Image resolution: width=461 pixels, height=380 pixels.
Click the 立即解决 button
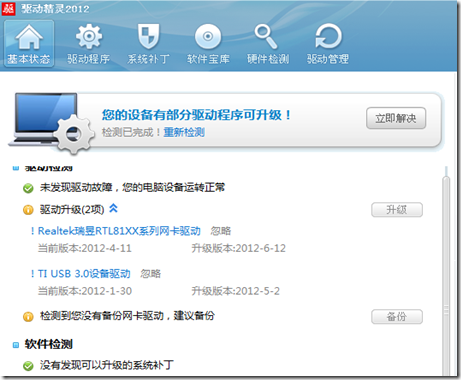tap(396, 118)
